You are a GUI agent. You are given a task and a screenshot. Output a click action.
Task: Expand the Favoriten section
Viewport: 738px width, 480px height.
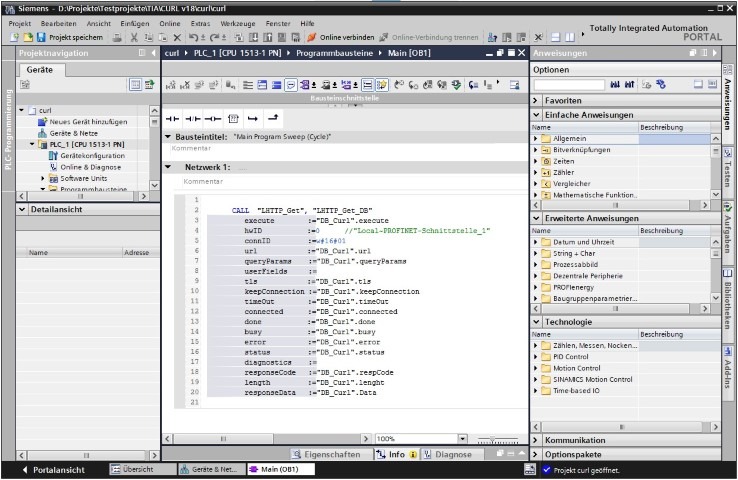click(536, 101)
